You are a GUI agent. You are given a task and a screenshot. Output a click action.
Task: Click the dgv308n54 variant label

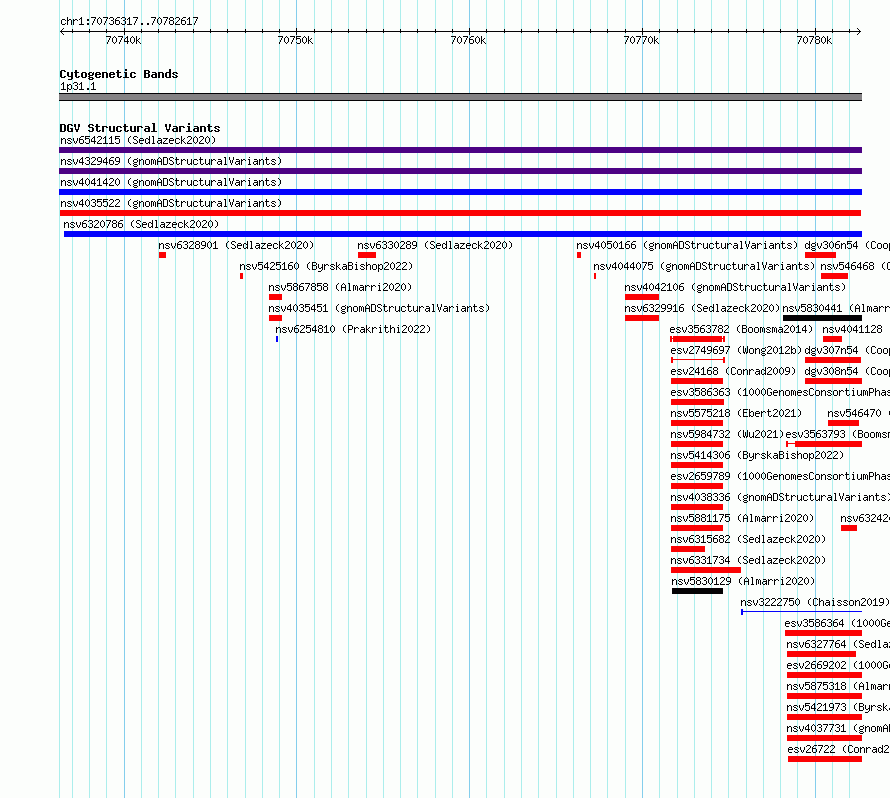tap(847, 371)
